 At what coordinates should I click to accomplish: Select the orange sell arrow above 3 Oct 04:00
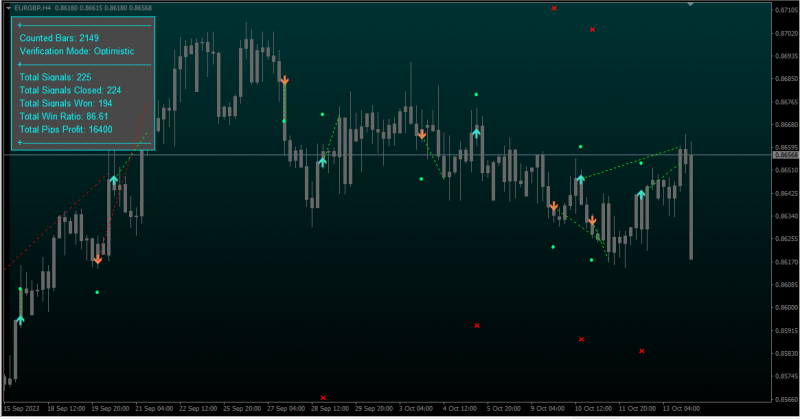(422, 134)
